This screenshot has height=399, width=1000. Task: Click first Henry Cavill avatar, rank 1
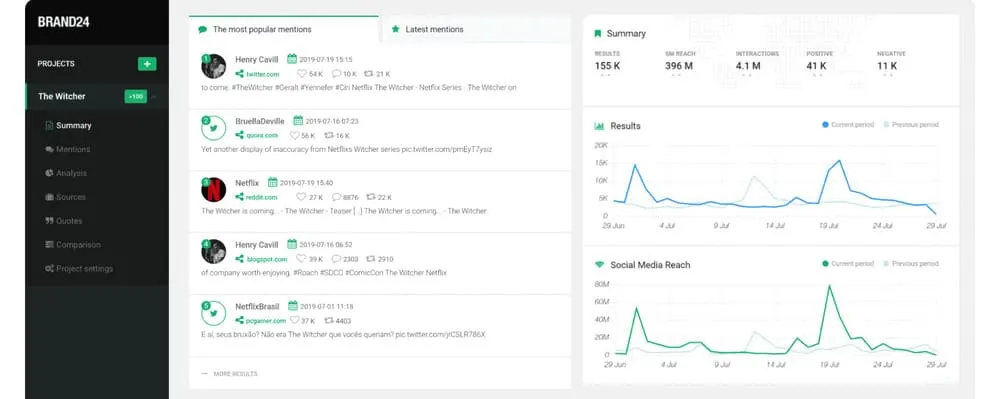pos(214,66)
